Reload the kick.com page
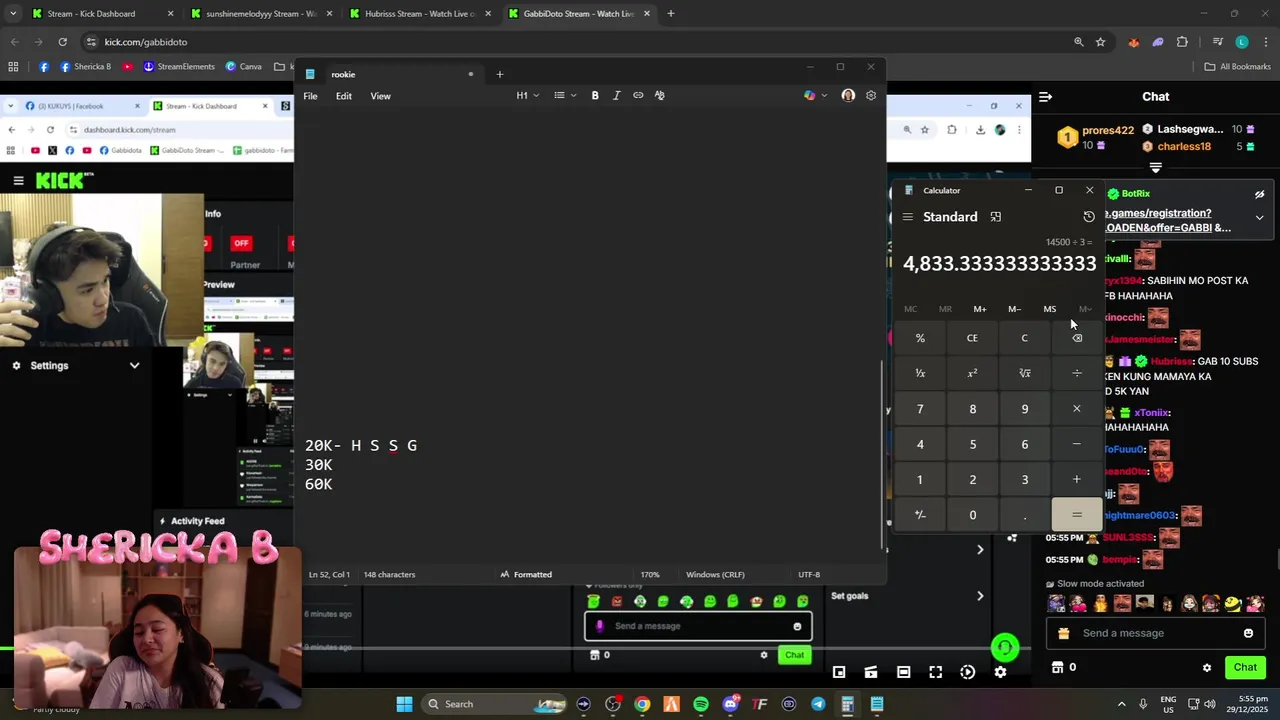This screenshot has height=720, width=1280. point(62,42)
